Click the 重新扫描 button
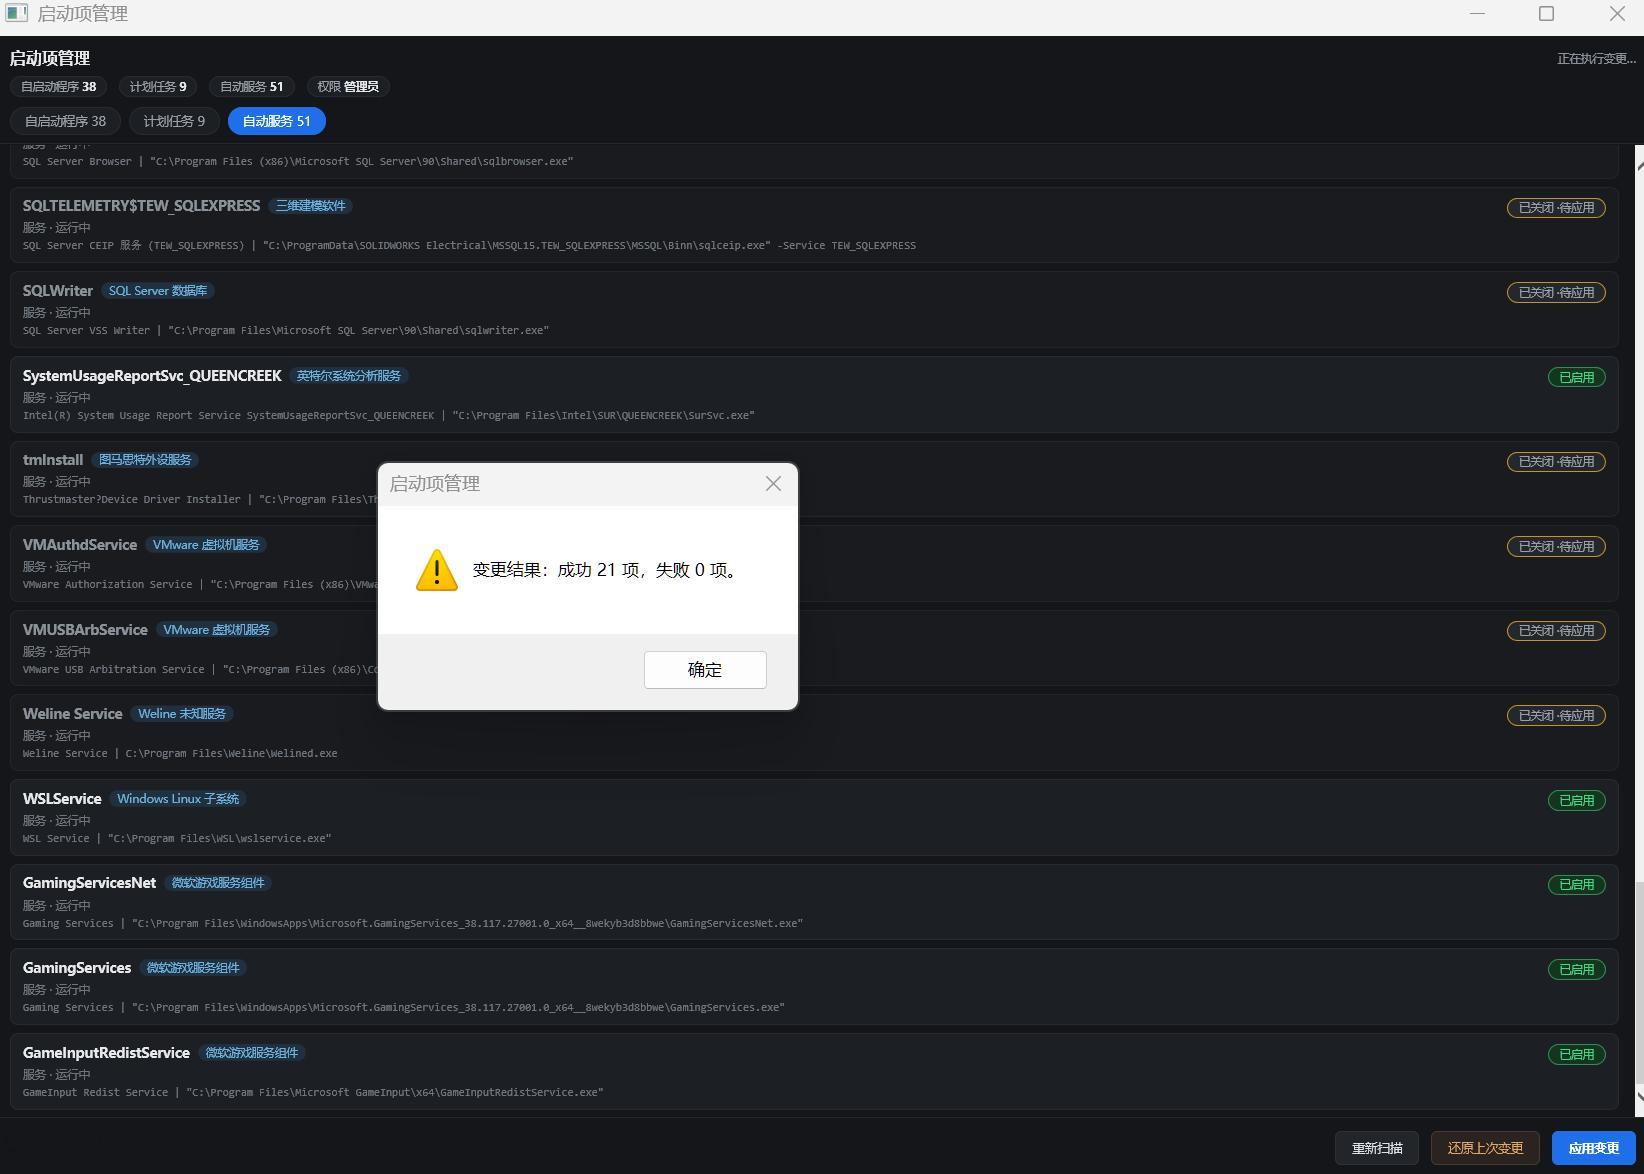 click(x=1377, y=1148)
